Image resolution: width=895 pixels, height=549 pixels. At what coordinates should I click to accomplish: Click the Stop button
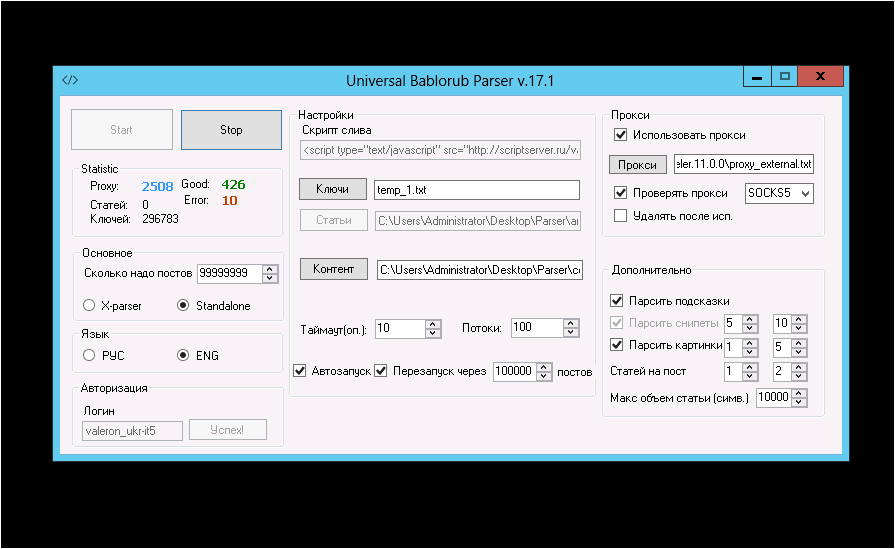[x=231, y=130]
